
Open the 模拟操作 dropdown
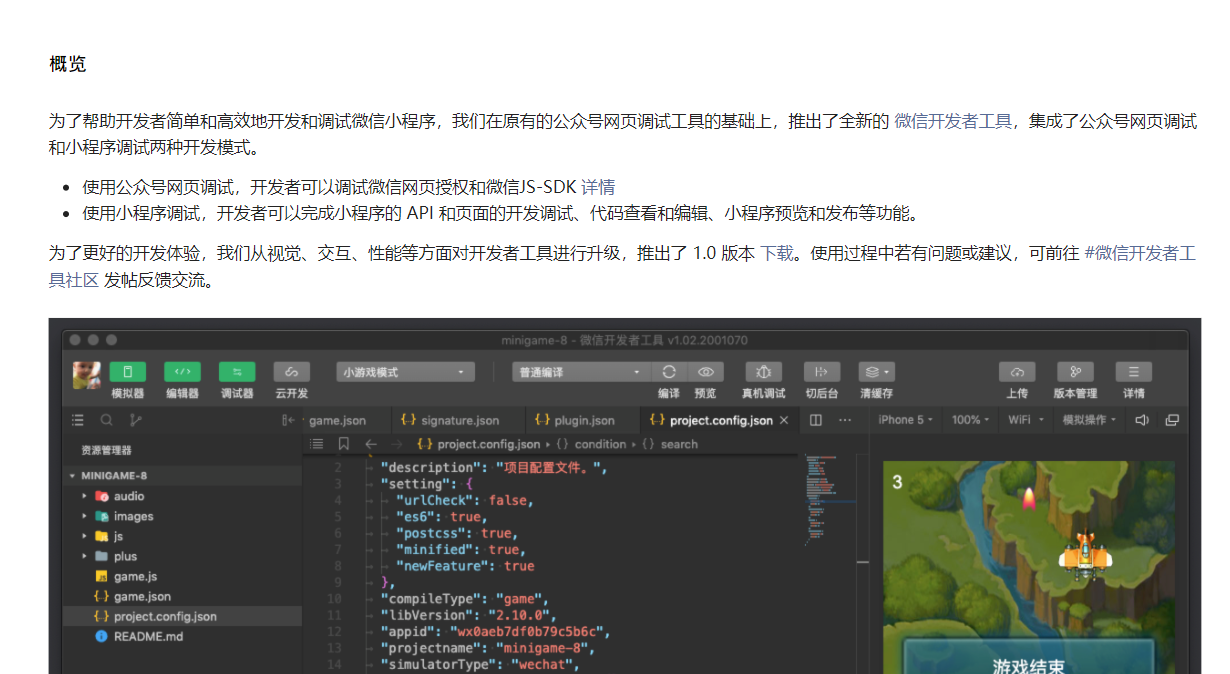pos(1090,420)
